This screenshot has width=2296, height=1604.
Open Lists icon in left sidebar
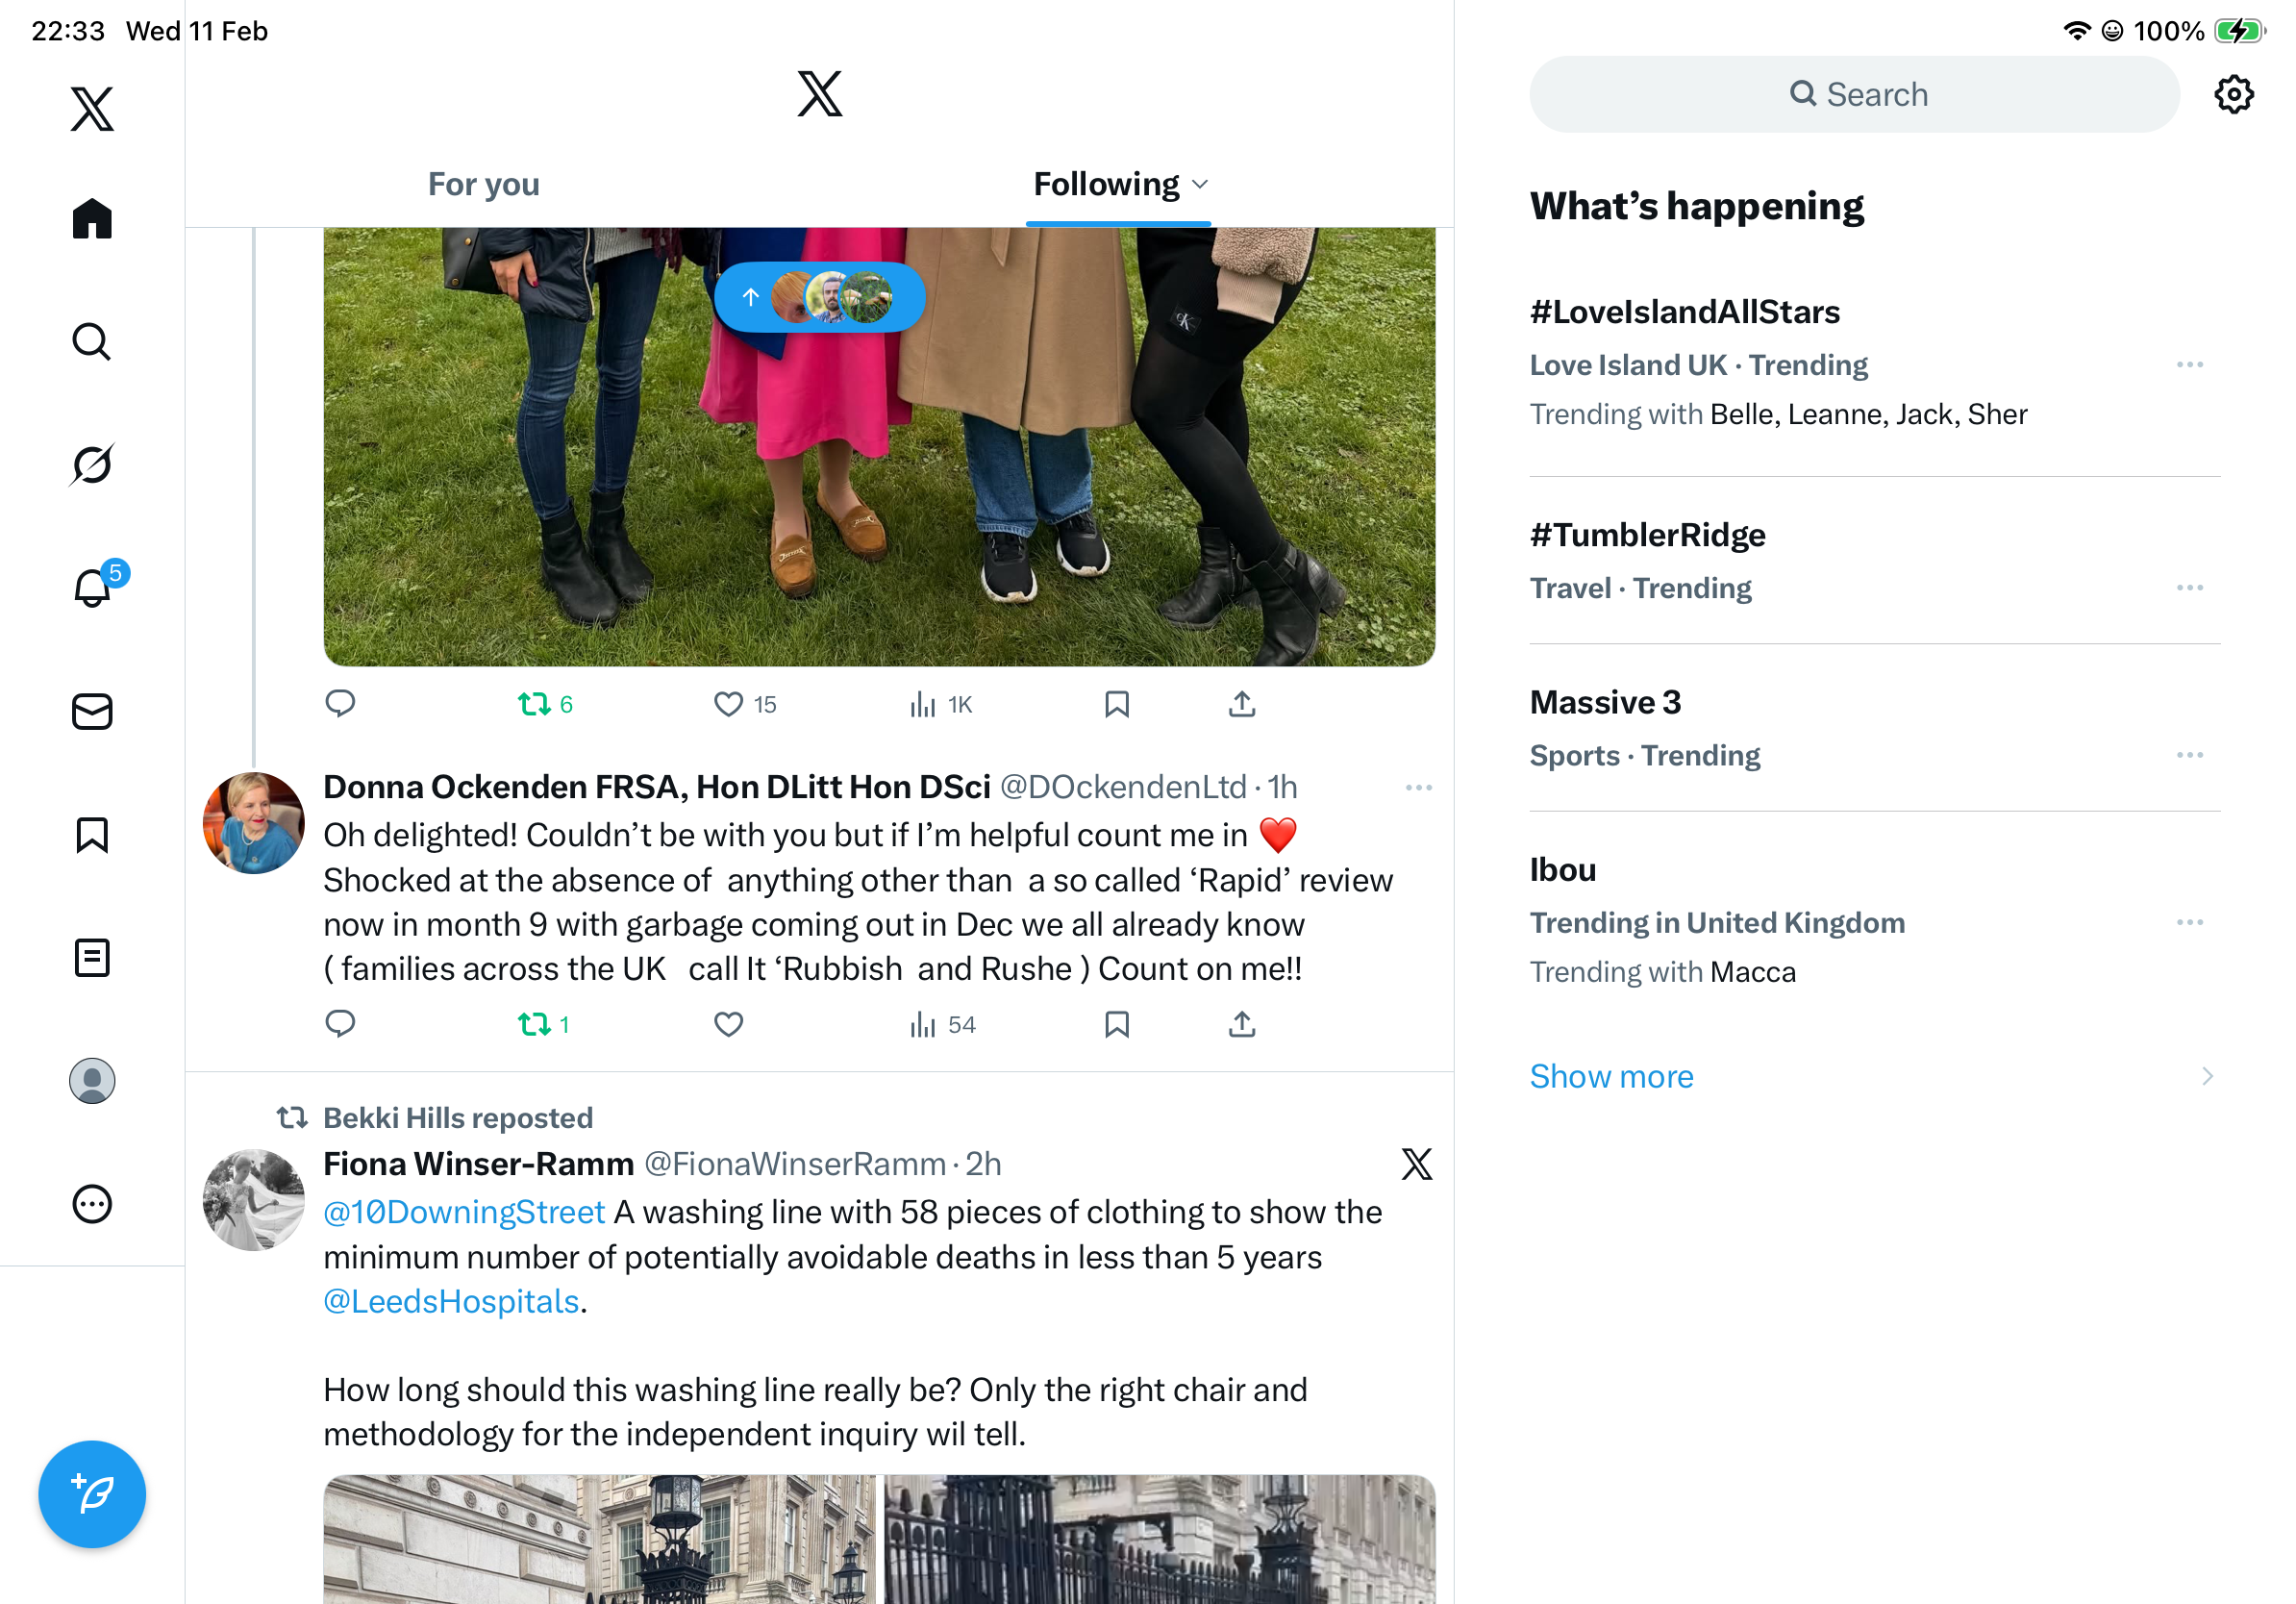tap(92, 958)
